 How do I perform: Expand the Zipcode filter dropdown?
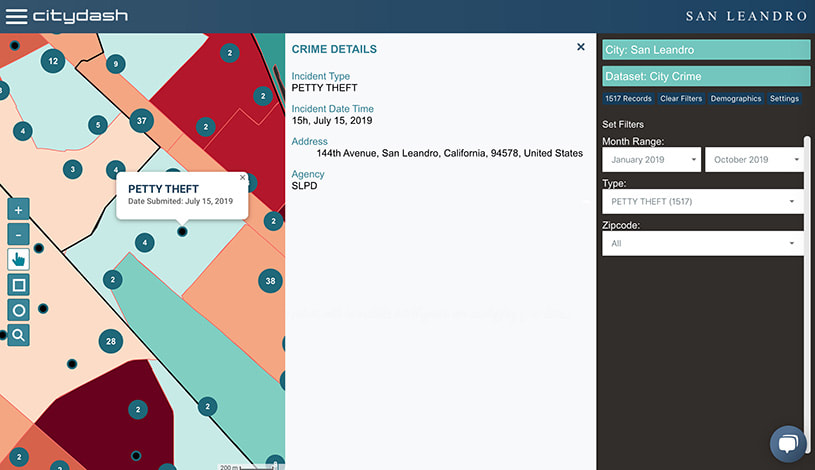pos(703,243)
